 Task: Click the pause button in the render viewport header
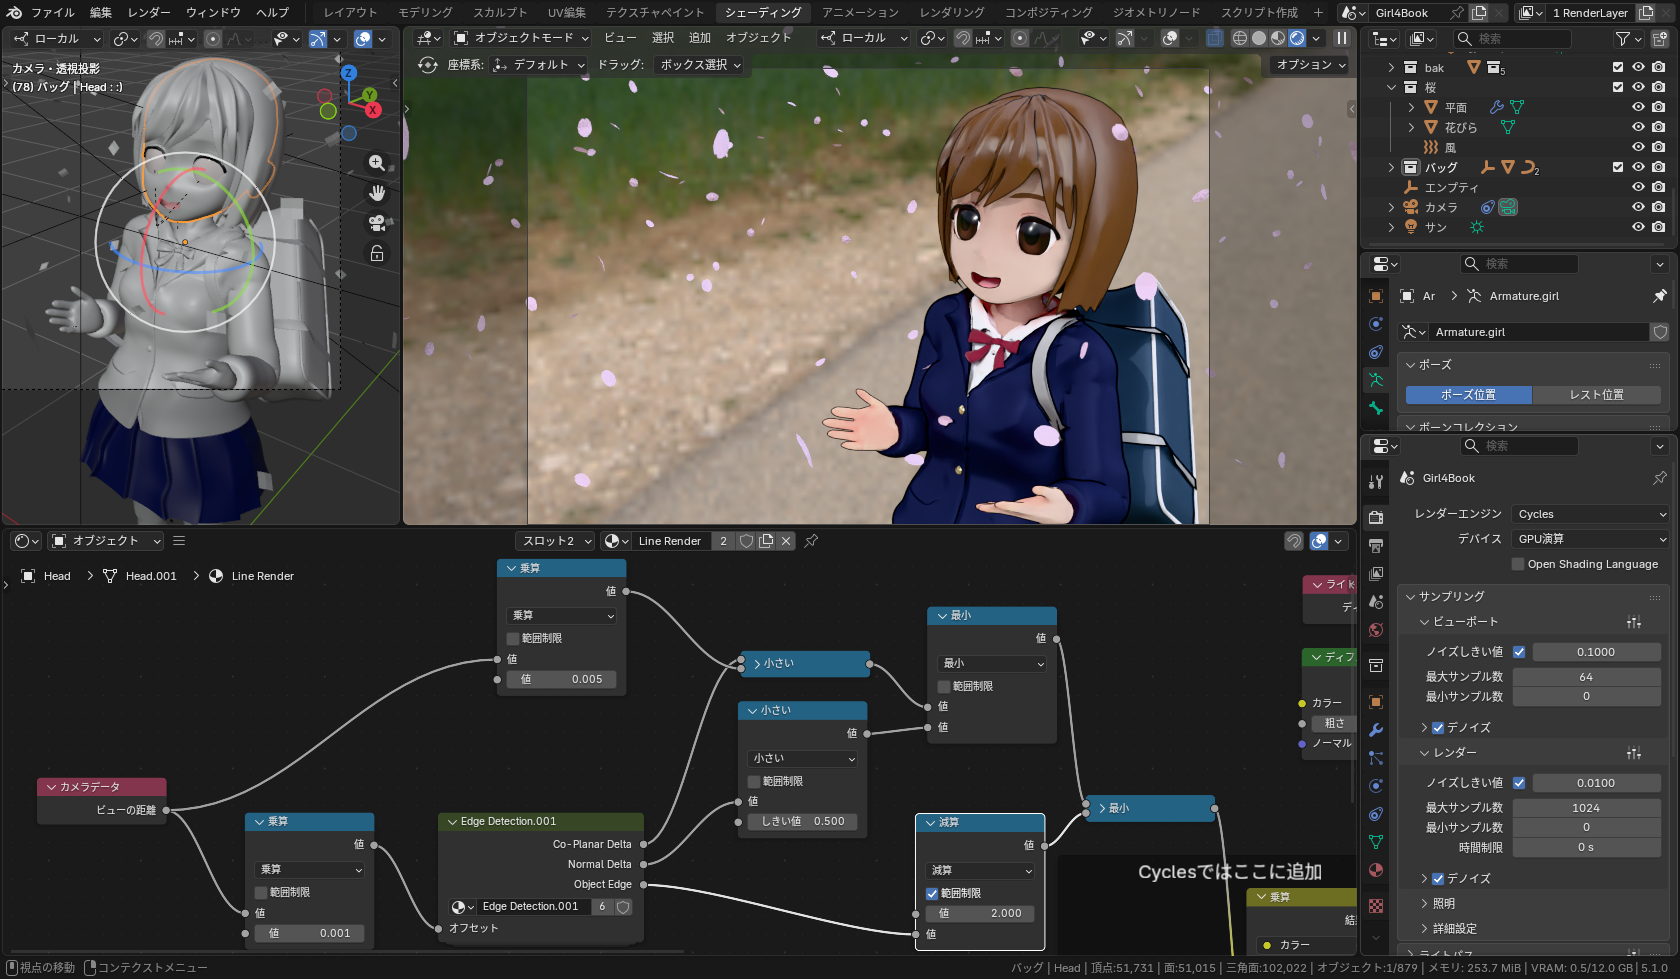pos(1343,38)
